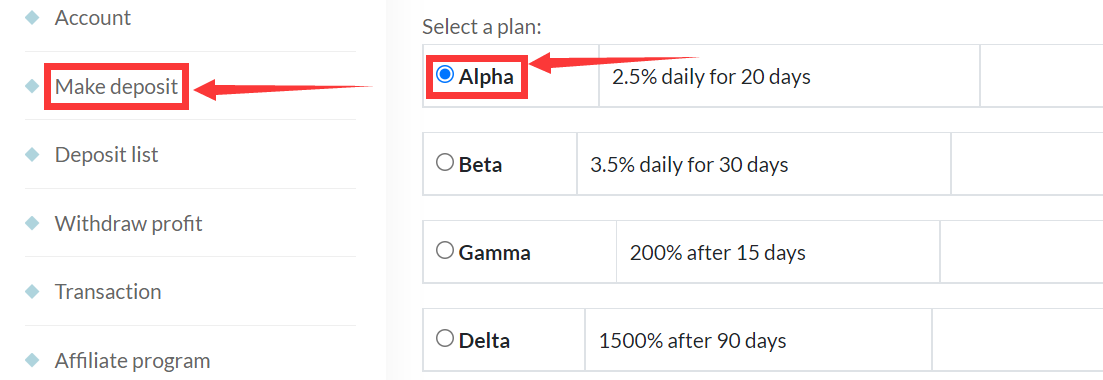
Task: Click the Alpha plan name label
Action: (x=486, y=77)
